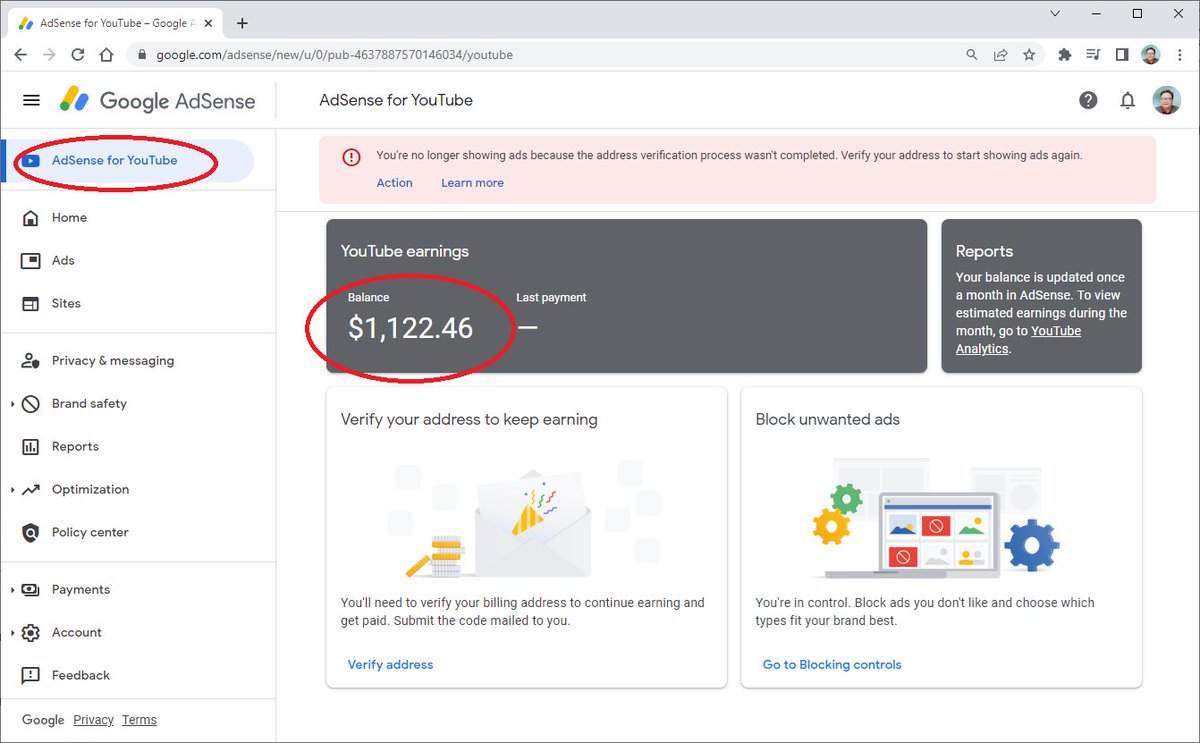Select AdSense for YouTube in the sidebar
Image resolution: width=1200 pixels, height=743 pixels.
(x=129, y=161)
